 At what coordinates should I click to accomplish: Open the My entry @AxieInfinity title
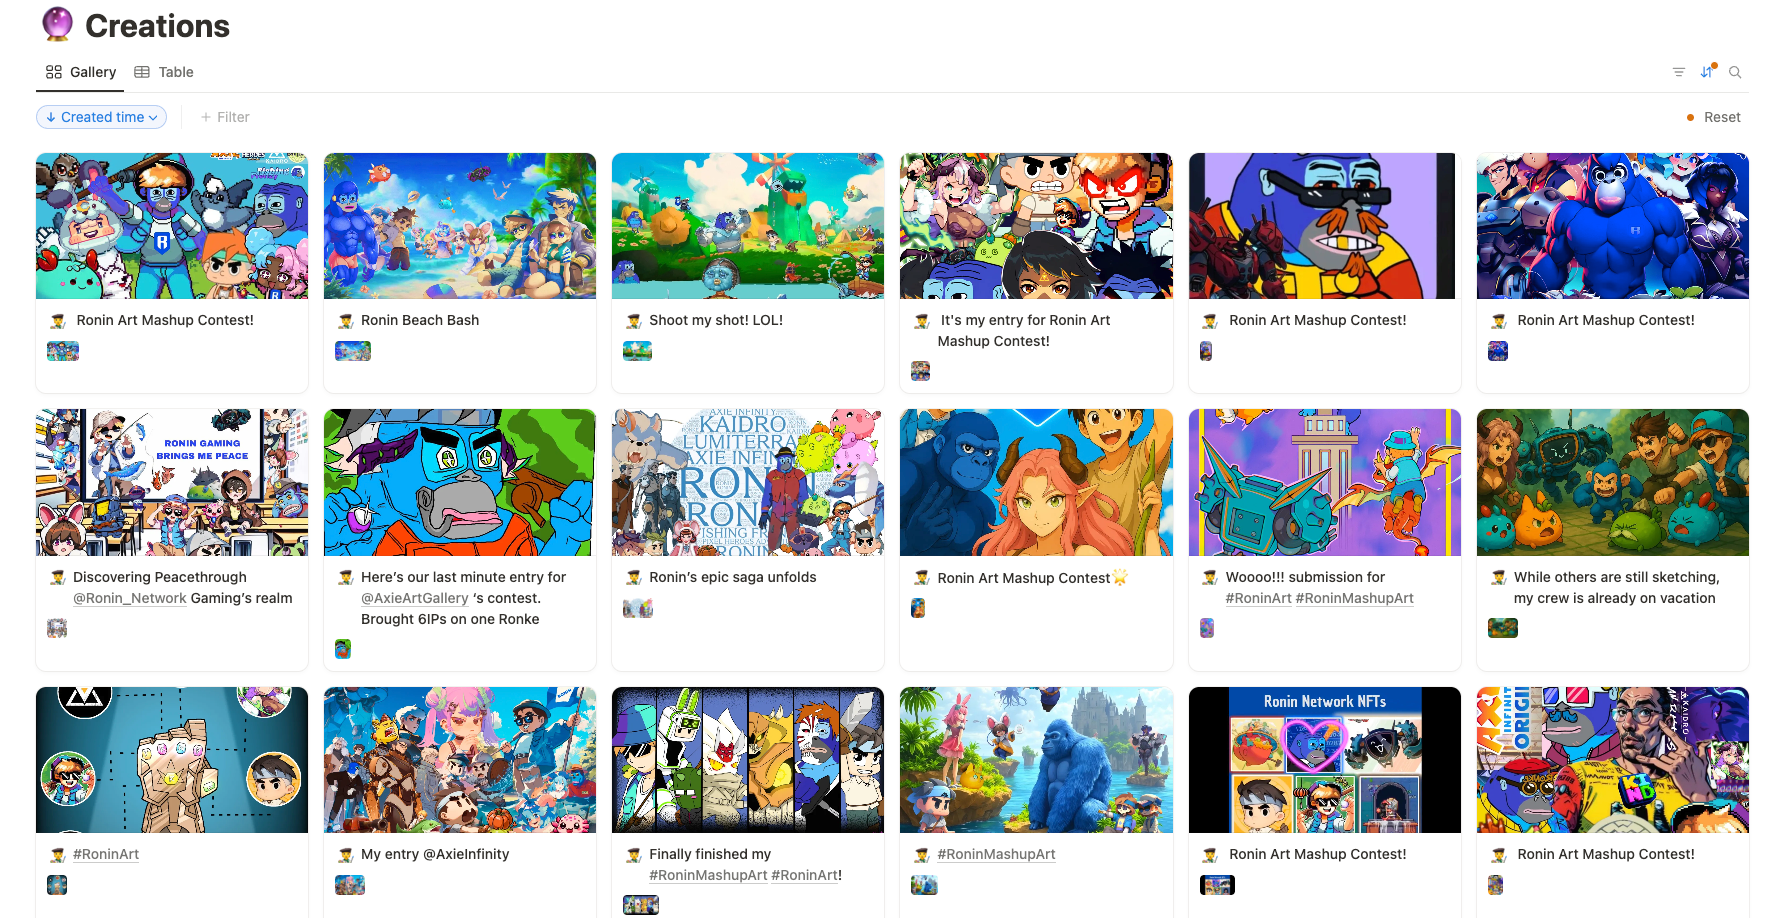[x=435, y=854]
